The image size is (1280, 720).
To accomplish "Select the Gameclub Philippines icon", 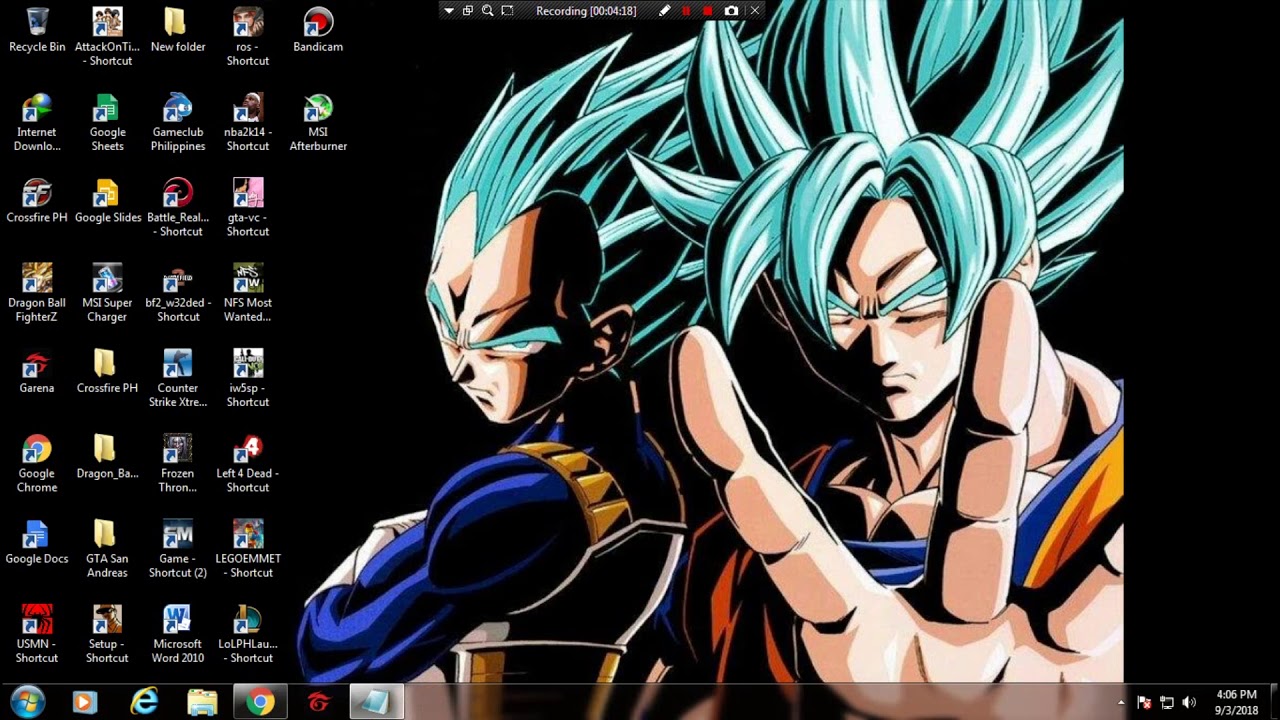I will [178, 122].
